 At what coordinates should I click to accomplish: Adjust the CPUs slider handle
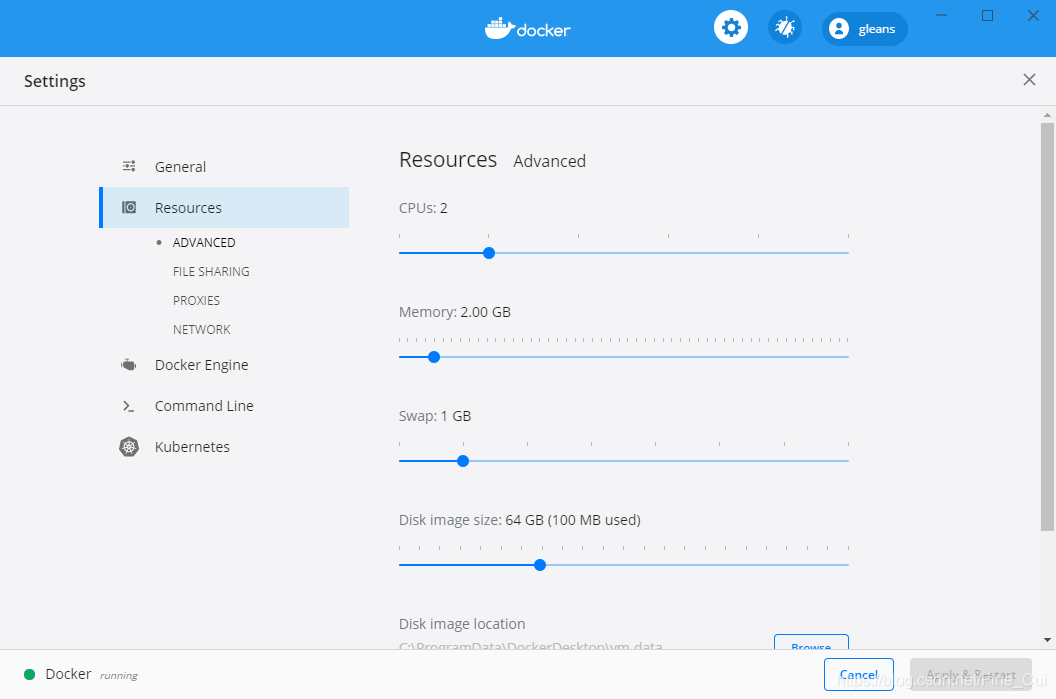click(488, 253)
